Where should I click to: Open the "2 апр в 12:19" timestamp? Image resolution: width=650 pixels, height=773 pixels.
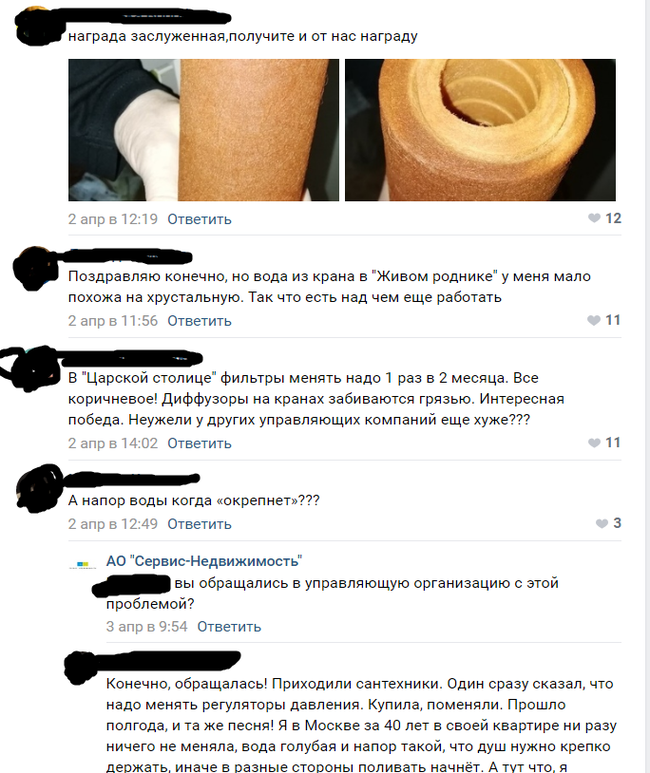(113, 219)
